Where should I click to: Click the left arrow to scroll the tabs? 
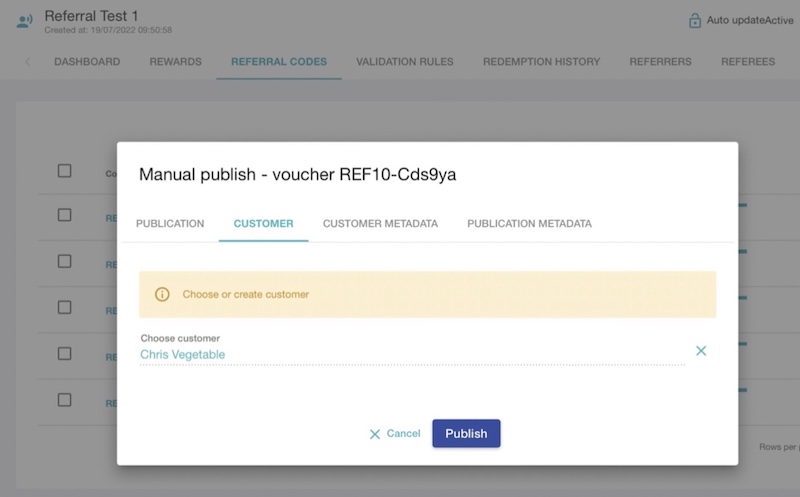27,62
